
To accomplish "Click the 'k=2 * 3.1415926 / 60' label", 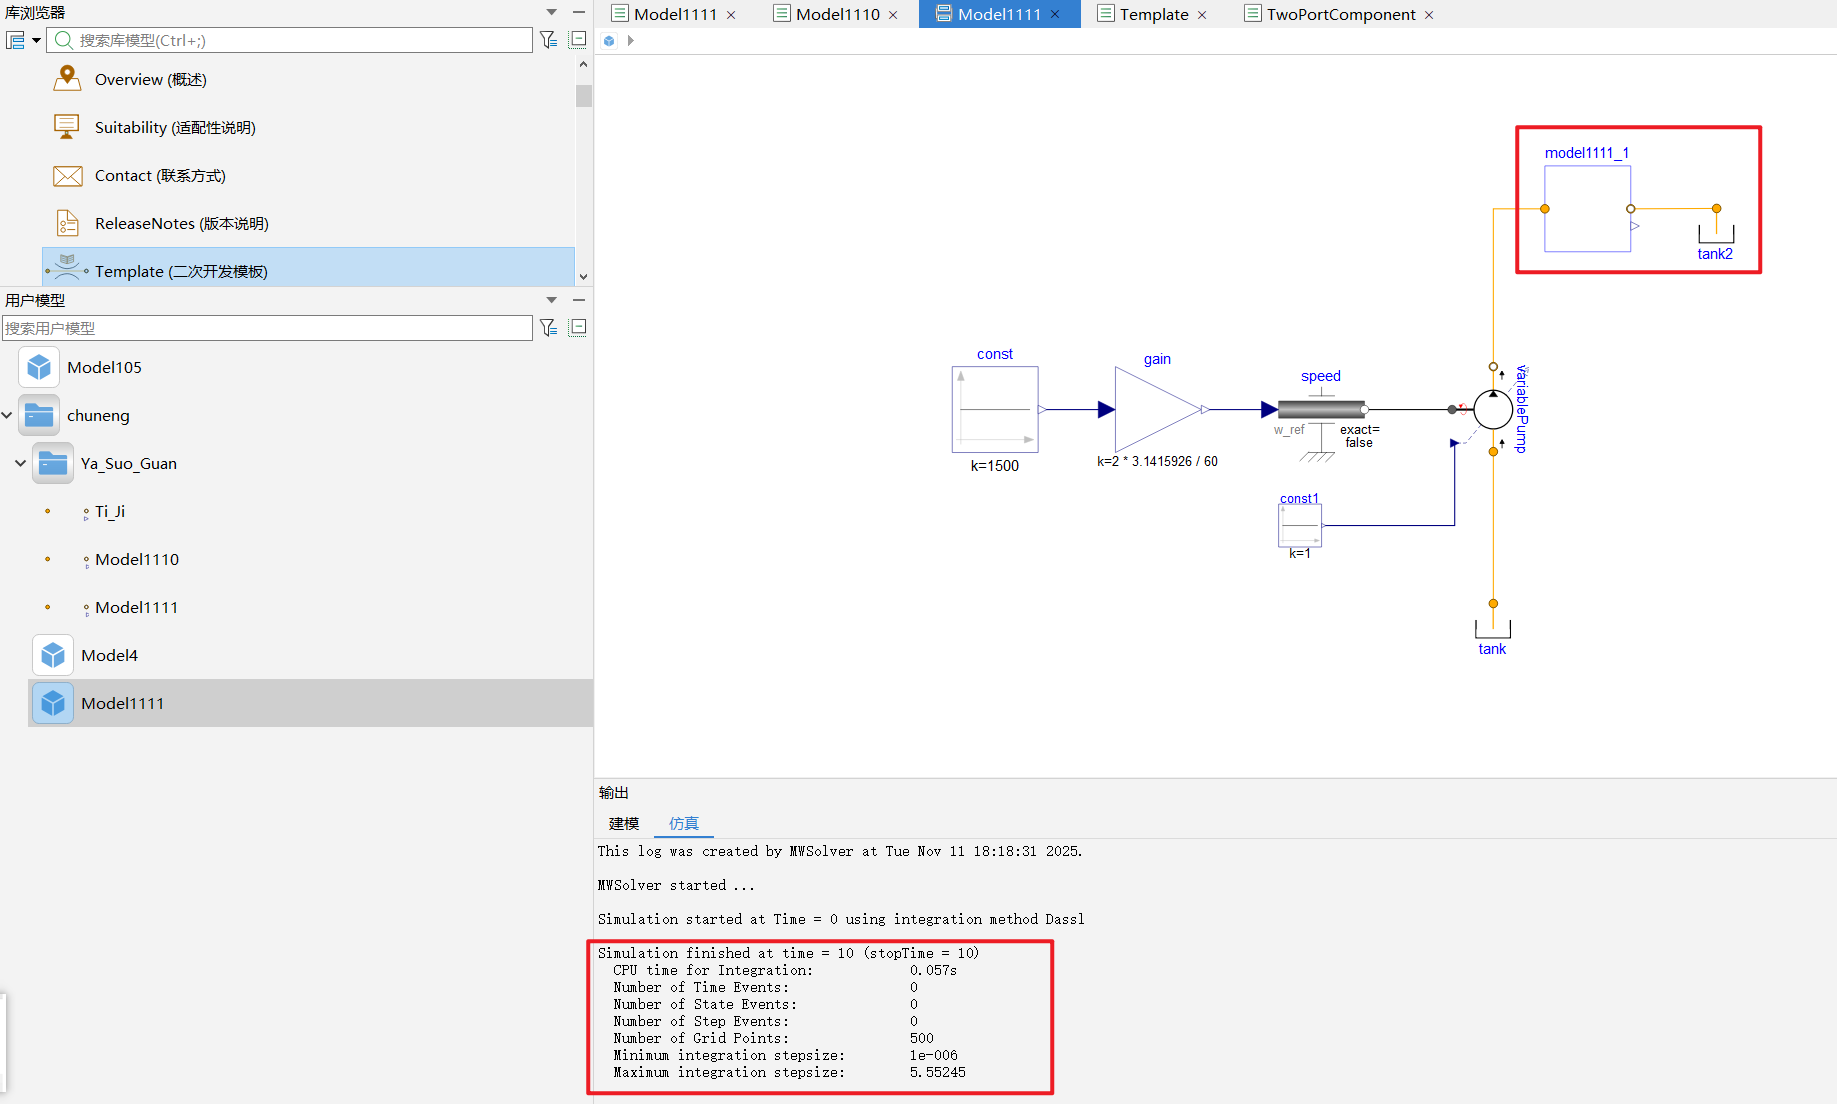I will pyautogui.click(x=1157, y=461).
